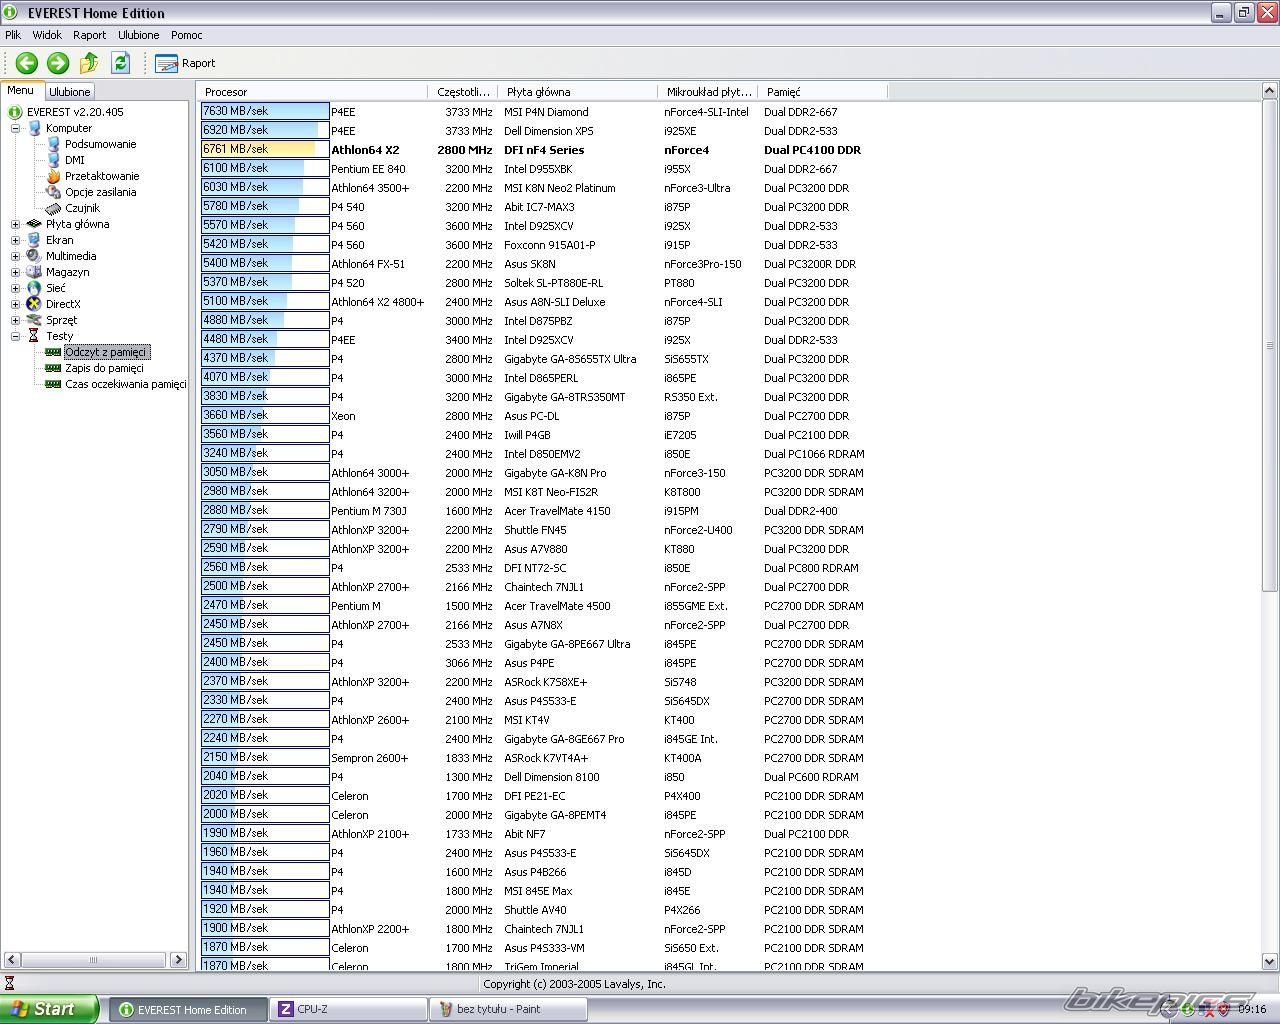Click the DirectX icon
1280x1024 pixels.
coord(35,304)
